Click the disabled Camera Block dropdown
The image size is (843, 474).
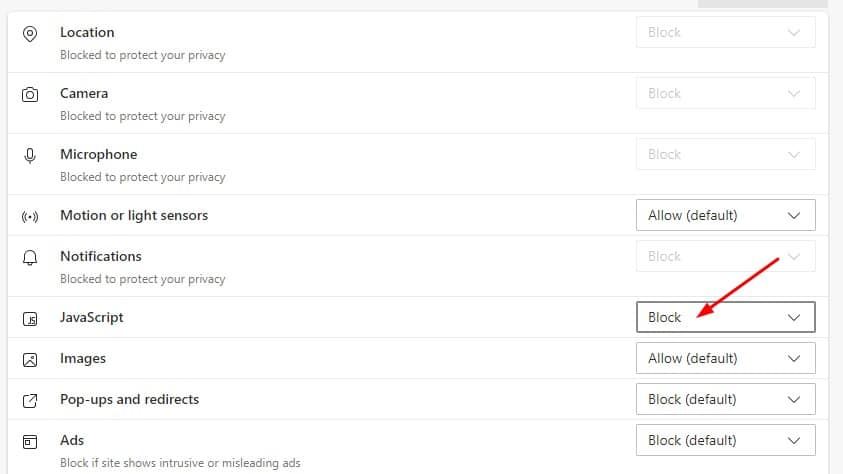click(x=725, y=93)
